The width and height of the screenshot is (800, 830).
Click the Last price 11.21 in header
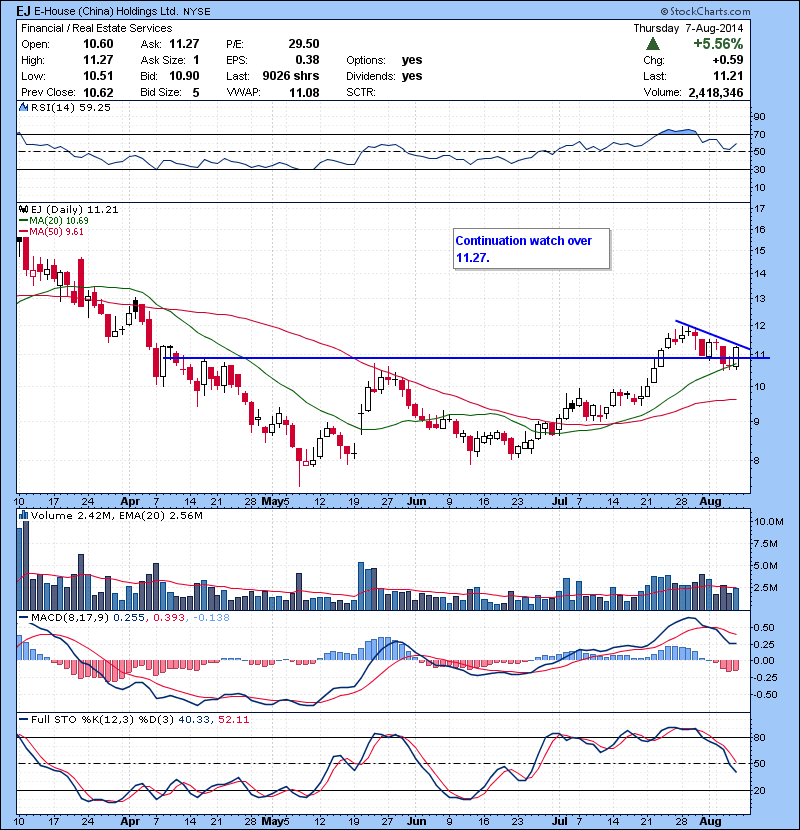(x=728, y=76)
